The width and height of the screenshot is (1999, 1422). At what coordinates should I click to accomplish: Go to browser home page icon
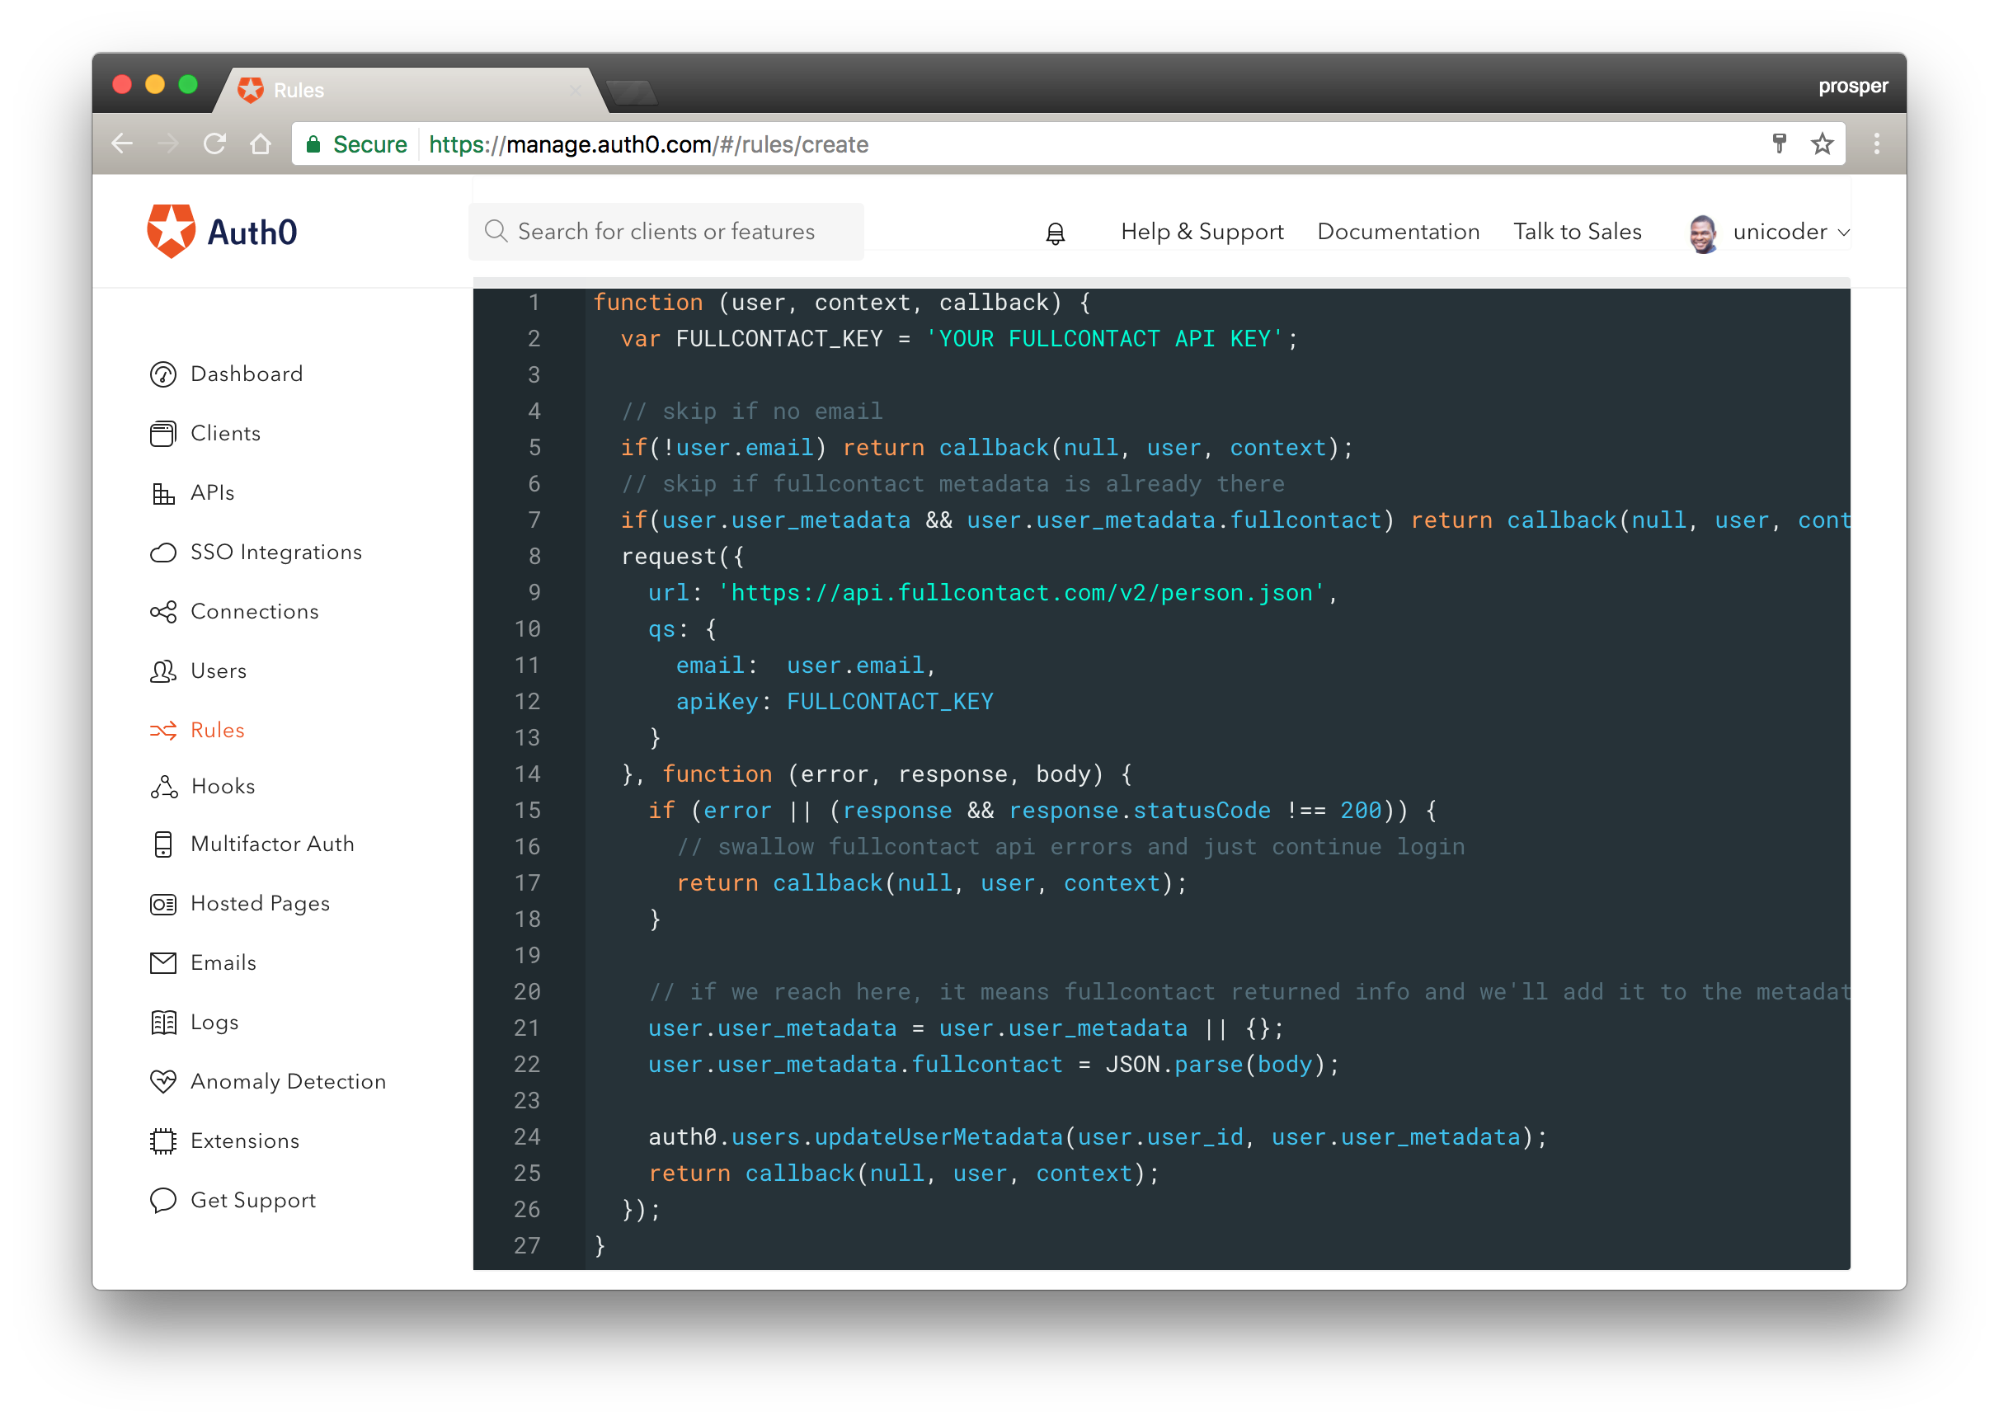[x=261, y=144]
